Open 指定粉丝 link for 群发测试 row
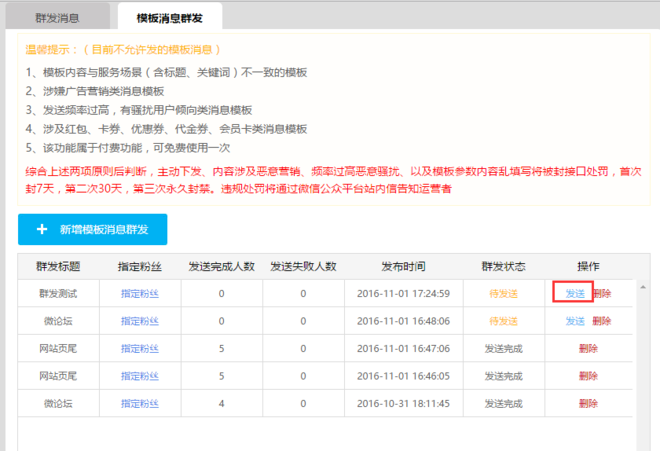660x451 pixels. click(140, 294)
